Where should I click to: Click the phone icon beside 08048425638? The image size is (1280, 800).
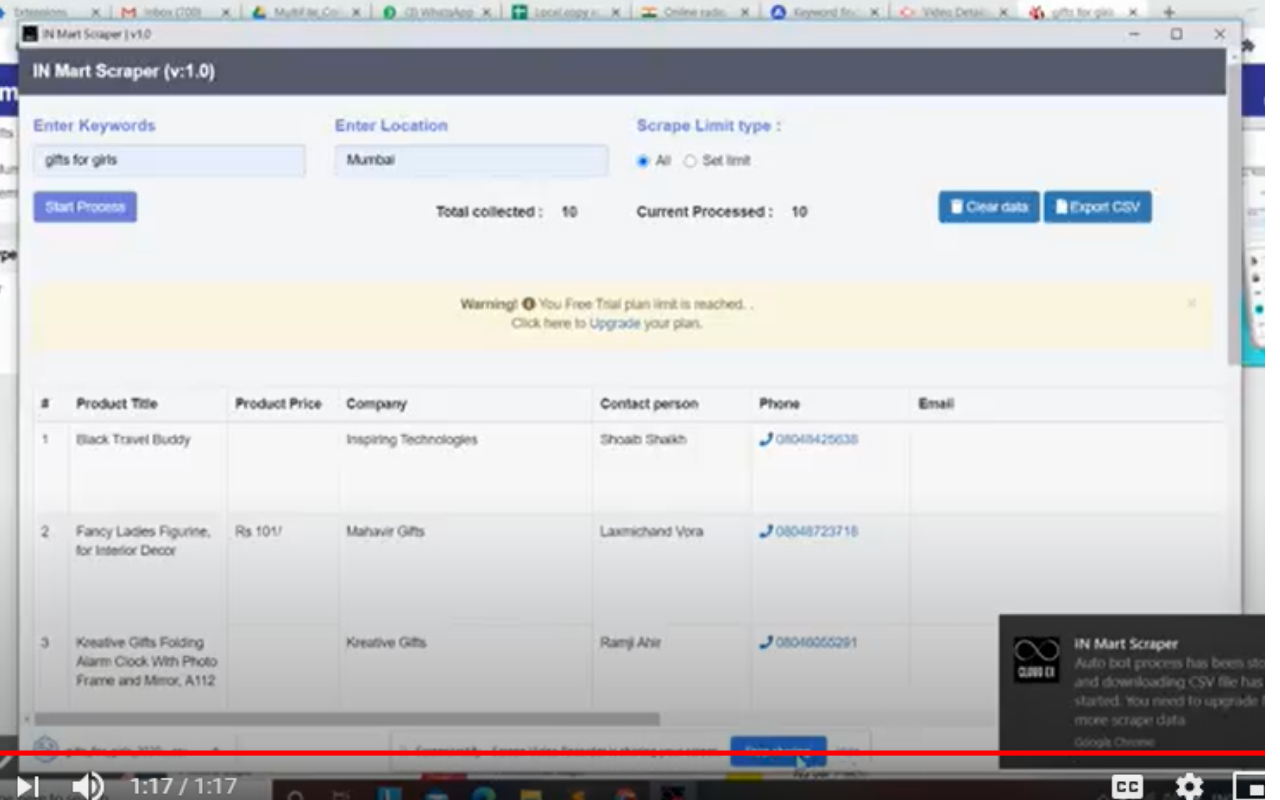(x=766, y=439)
